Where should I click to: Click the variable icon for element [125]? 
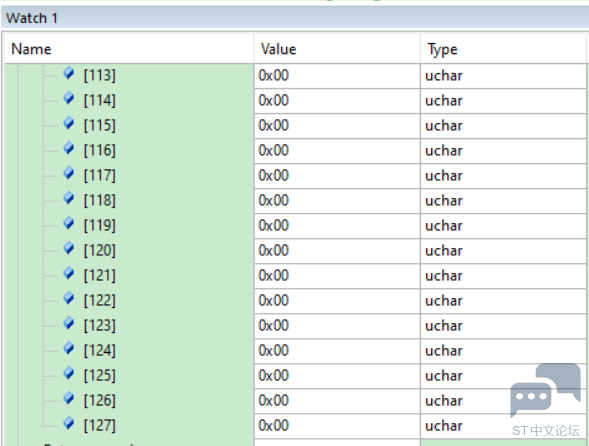click(x=69, y=373)
